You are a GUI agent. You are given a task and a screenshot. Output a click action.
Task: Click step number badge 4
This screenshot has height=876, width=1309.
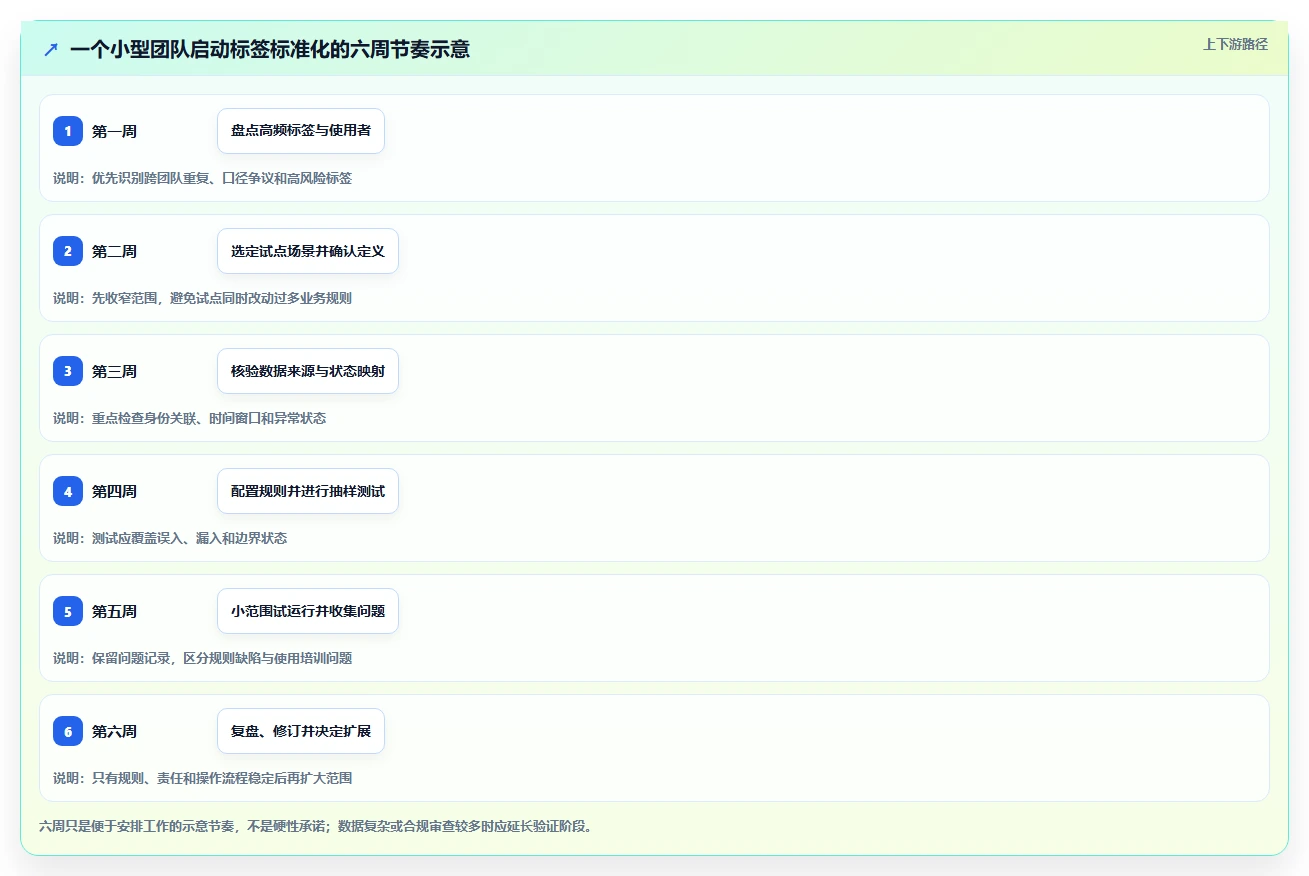(x=68, y=491)
